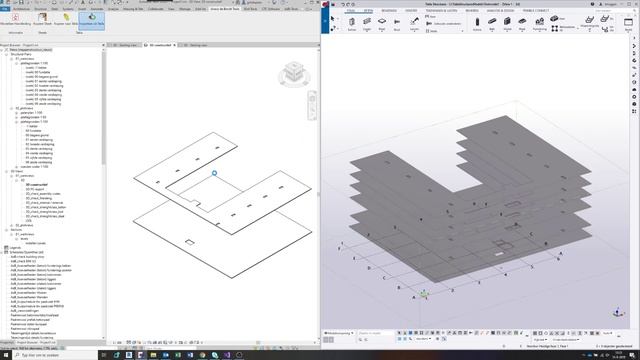Switch to the Architecture ribbon tab in Revit
The height and width of the screenshot is (360, 640).
tap(21, 9)
